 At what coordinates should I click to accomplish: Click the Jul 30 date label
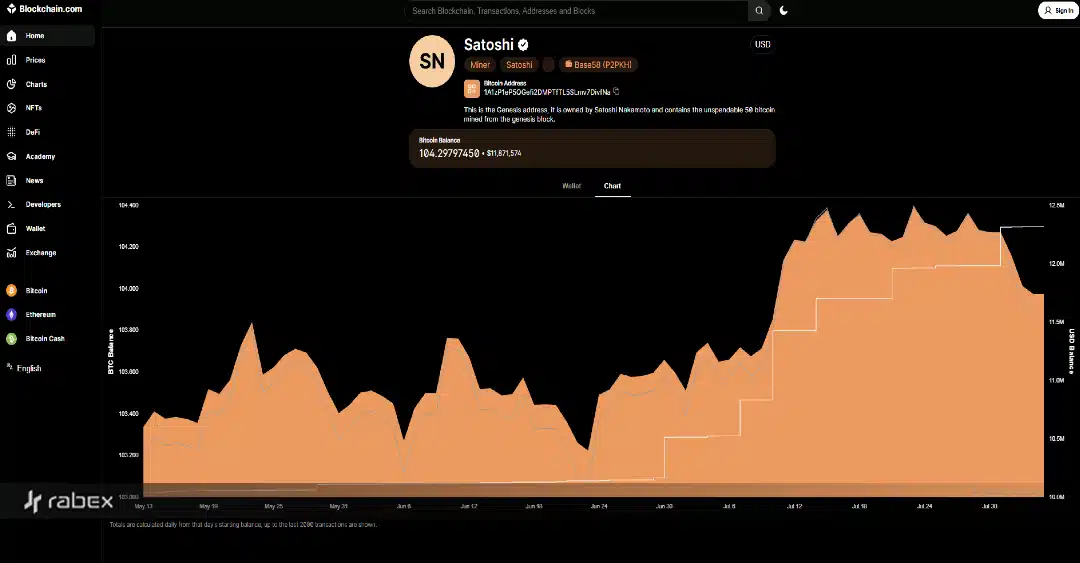989,506
